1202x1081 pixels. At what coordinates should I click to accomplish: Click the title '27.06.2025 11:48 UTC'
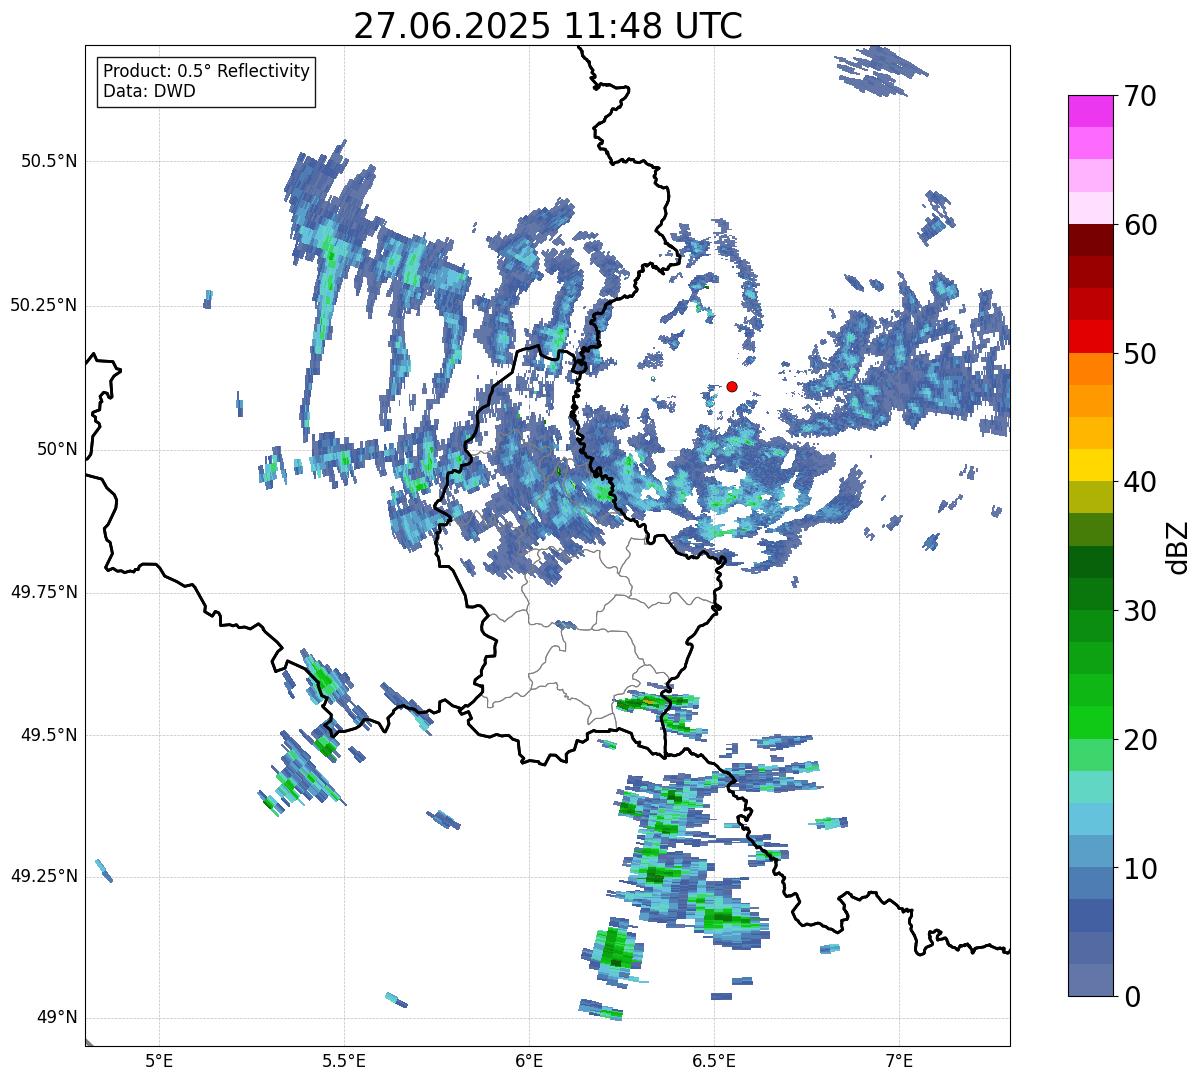[x=548, y=26]
